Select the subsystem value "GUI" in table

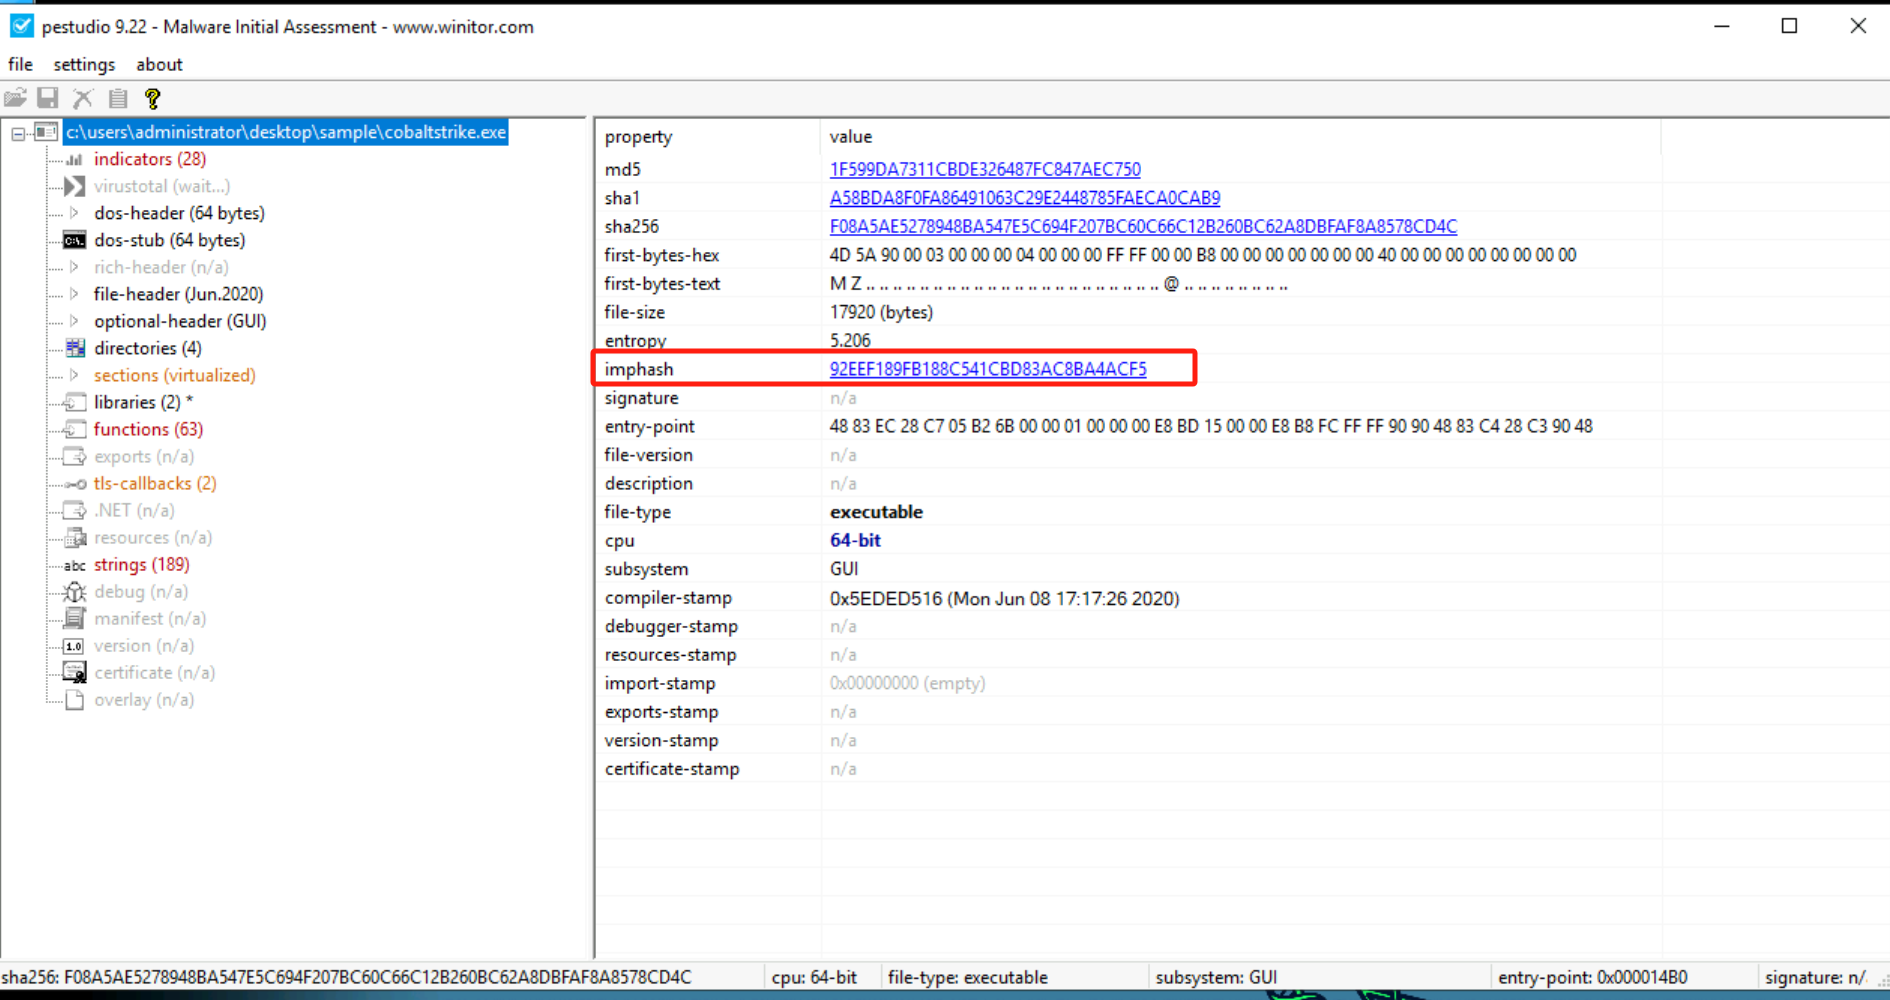point(844,569)
